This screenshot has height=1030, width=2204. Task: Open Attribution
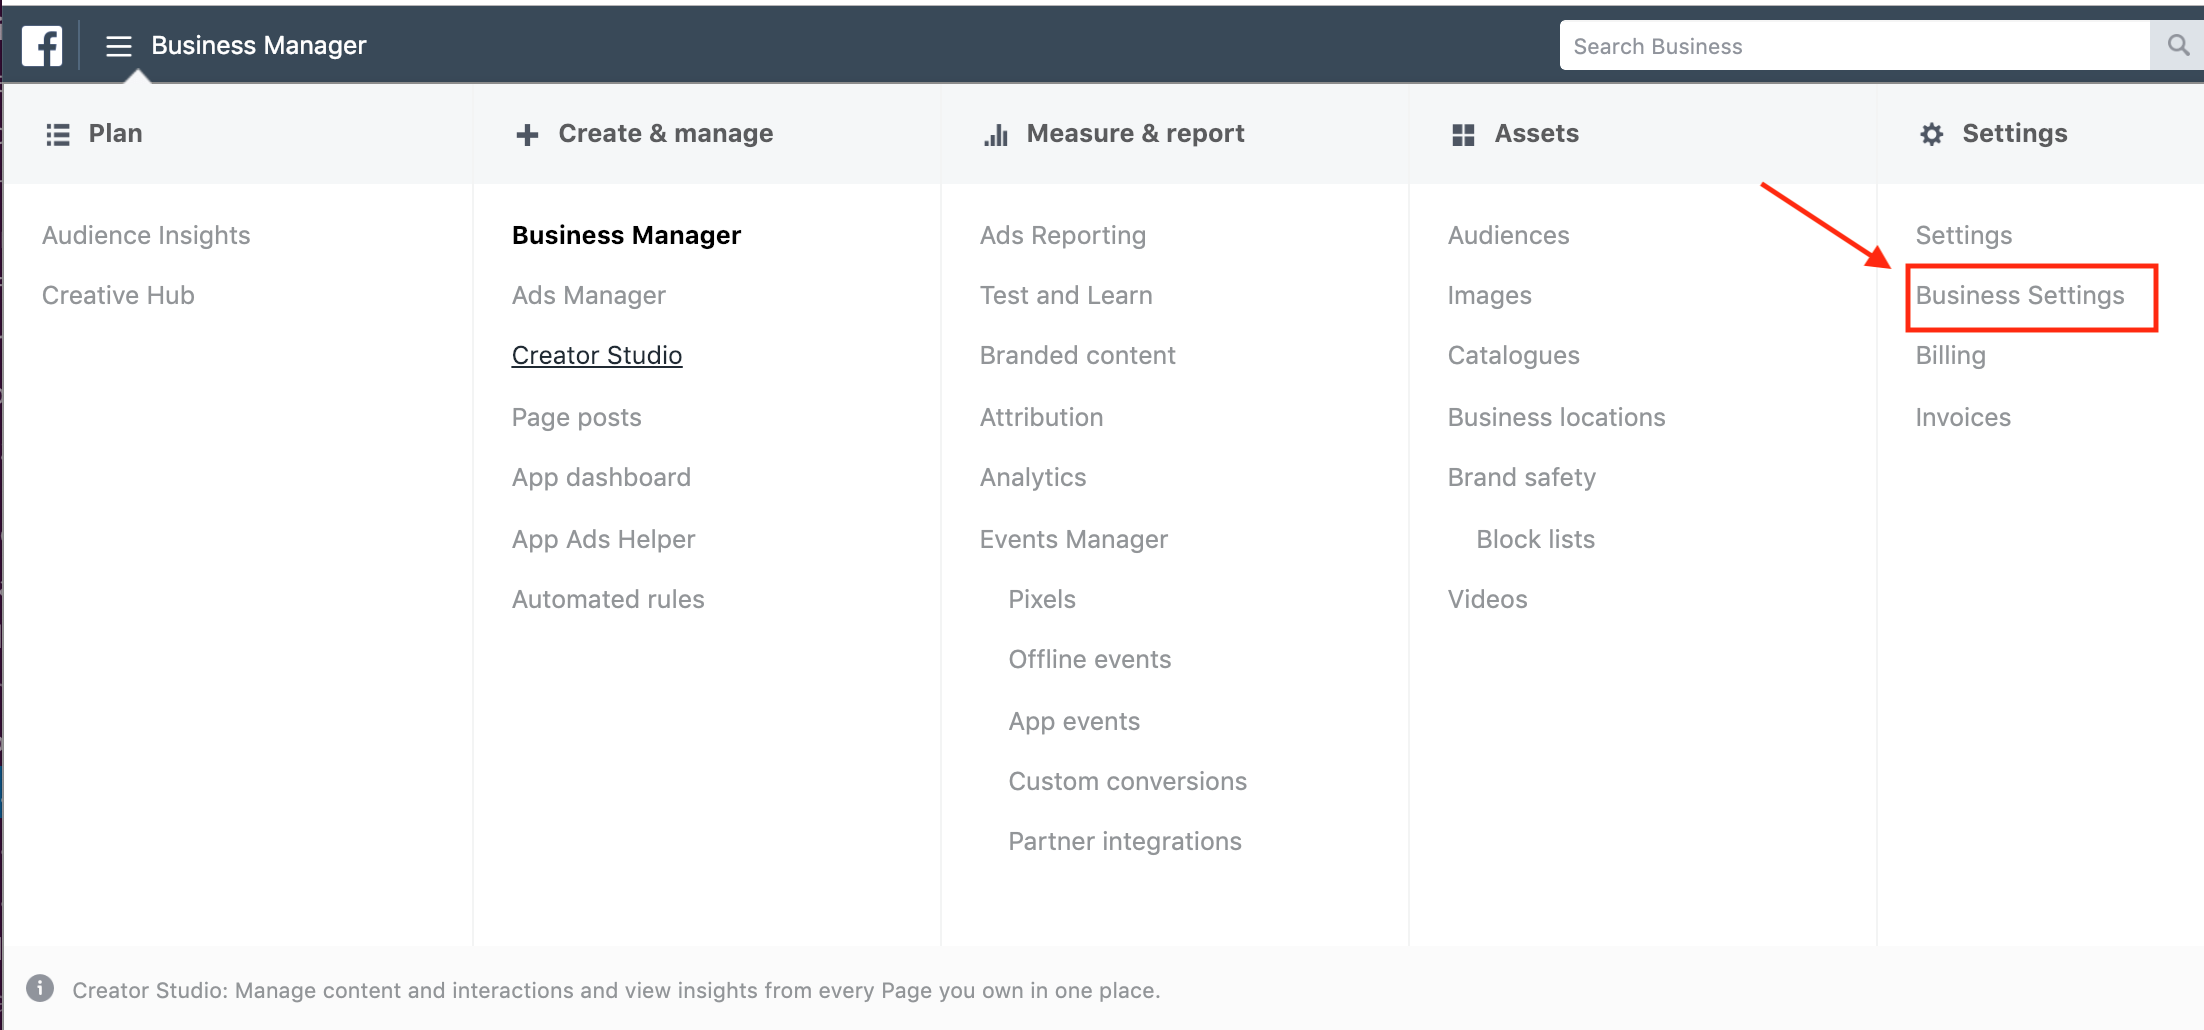click(x=1041, y=417)
